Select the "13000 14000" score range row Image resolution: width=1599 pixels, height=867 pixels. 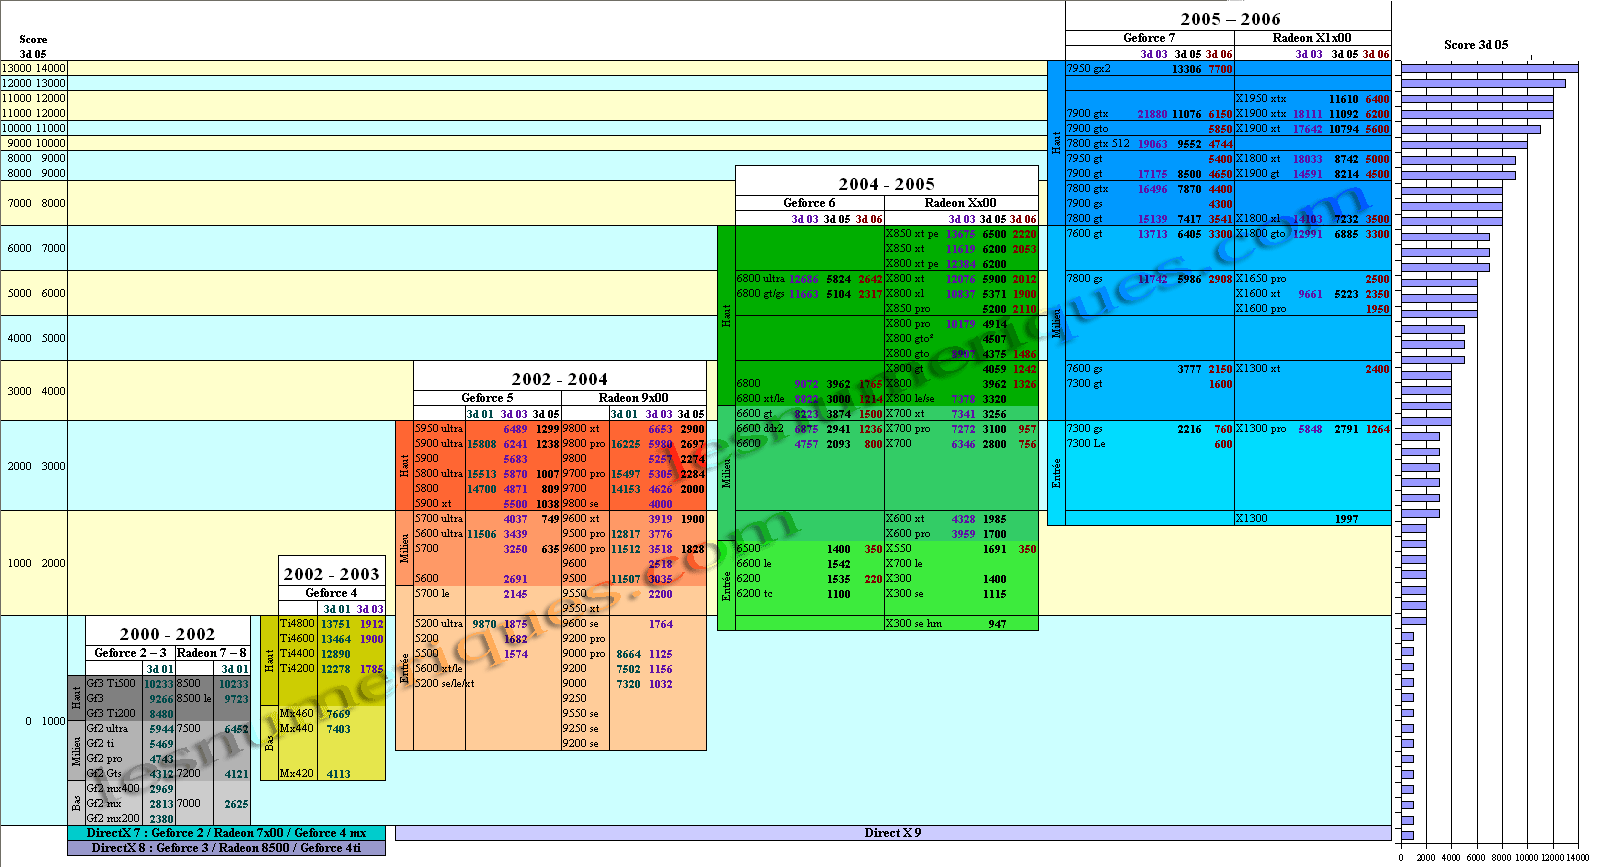pos(33,68)
